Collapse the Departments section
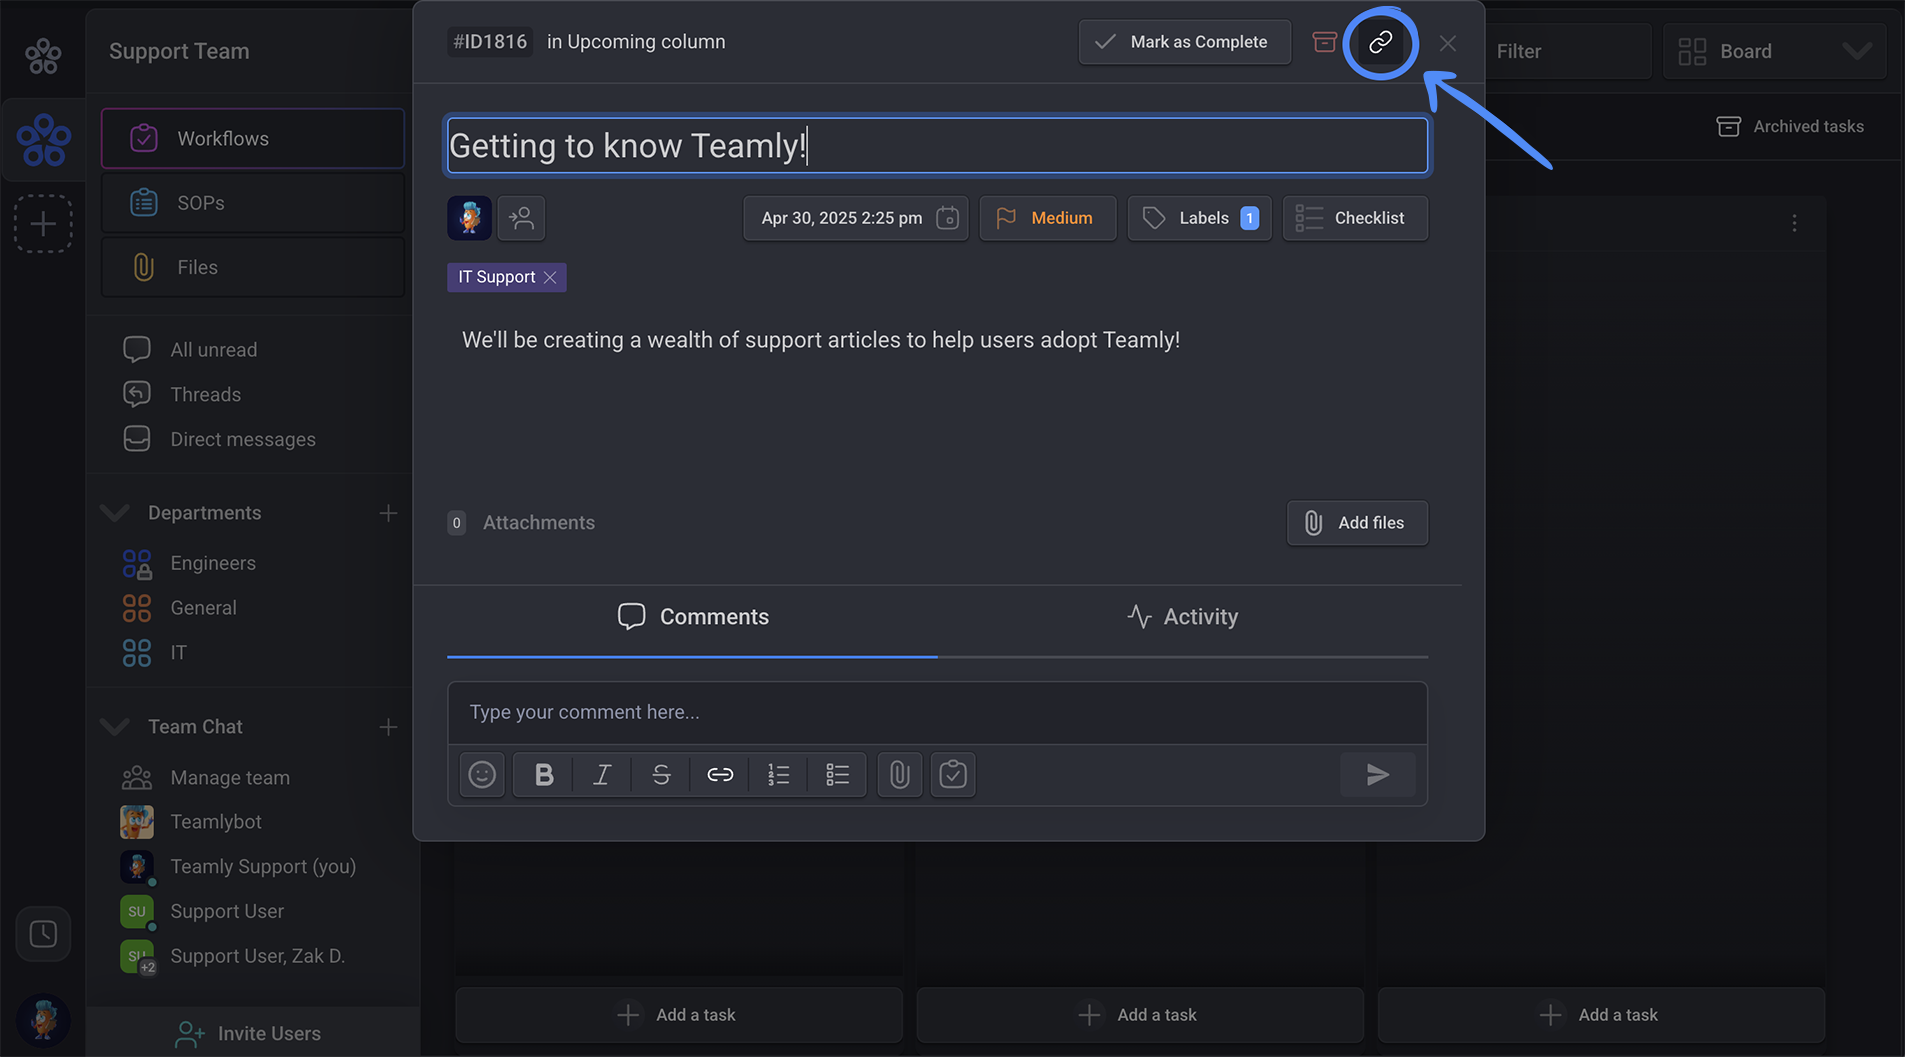The image size is (1905, 1057). [115, 513]
